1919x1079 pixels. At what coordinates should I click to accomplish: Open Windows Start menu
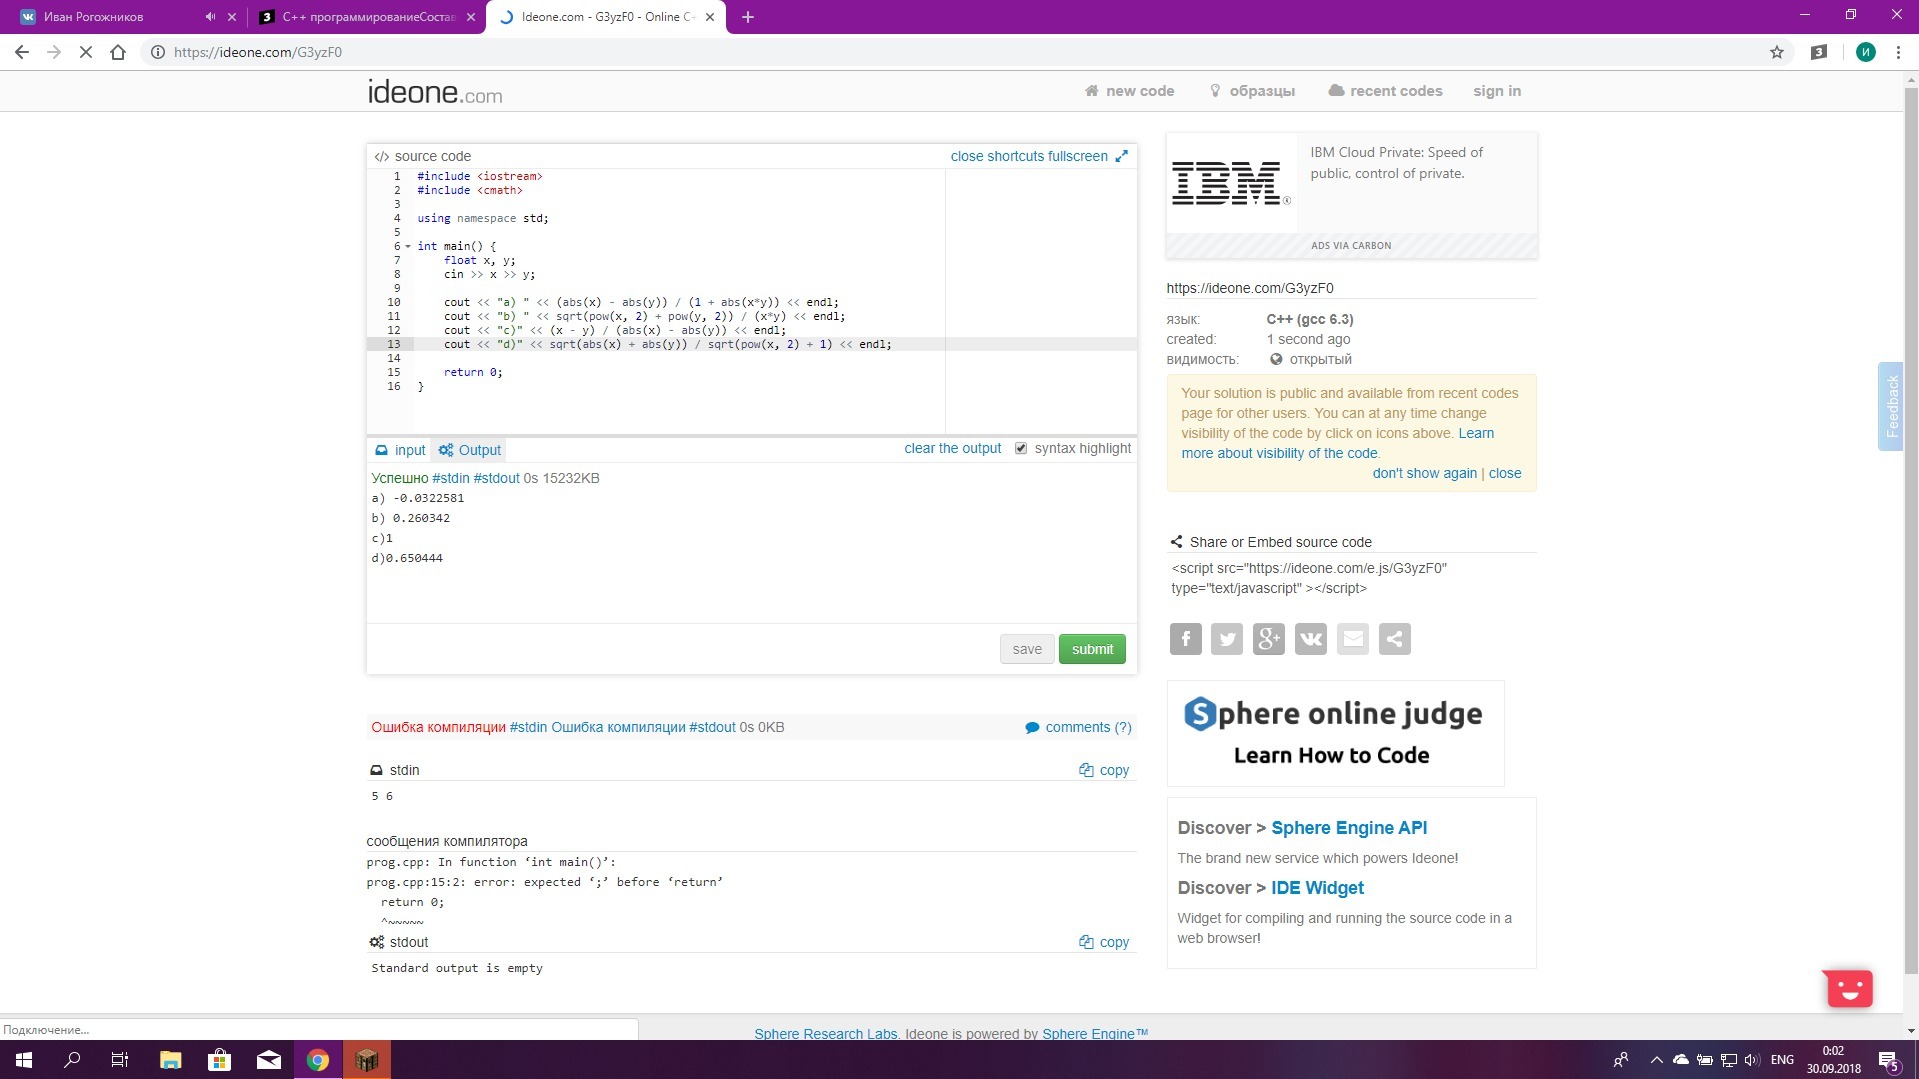coord(24,1060)
